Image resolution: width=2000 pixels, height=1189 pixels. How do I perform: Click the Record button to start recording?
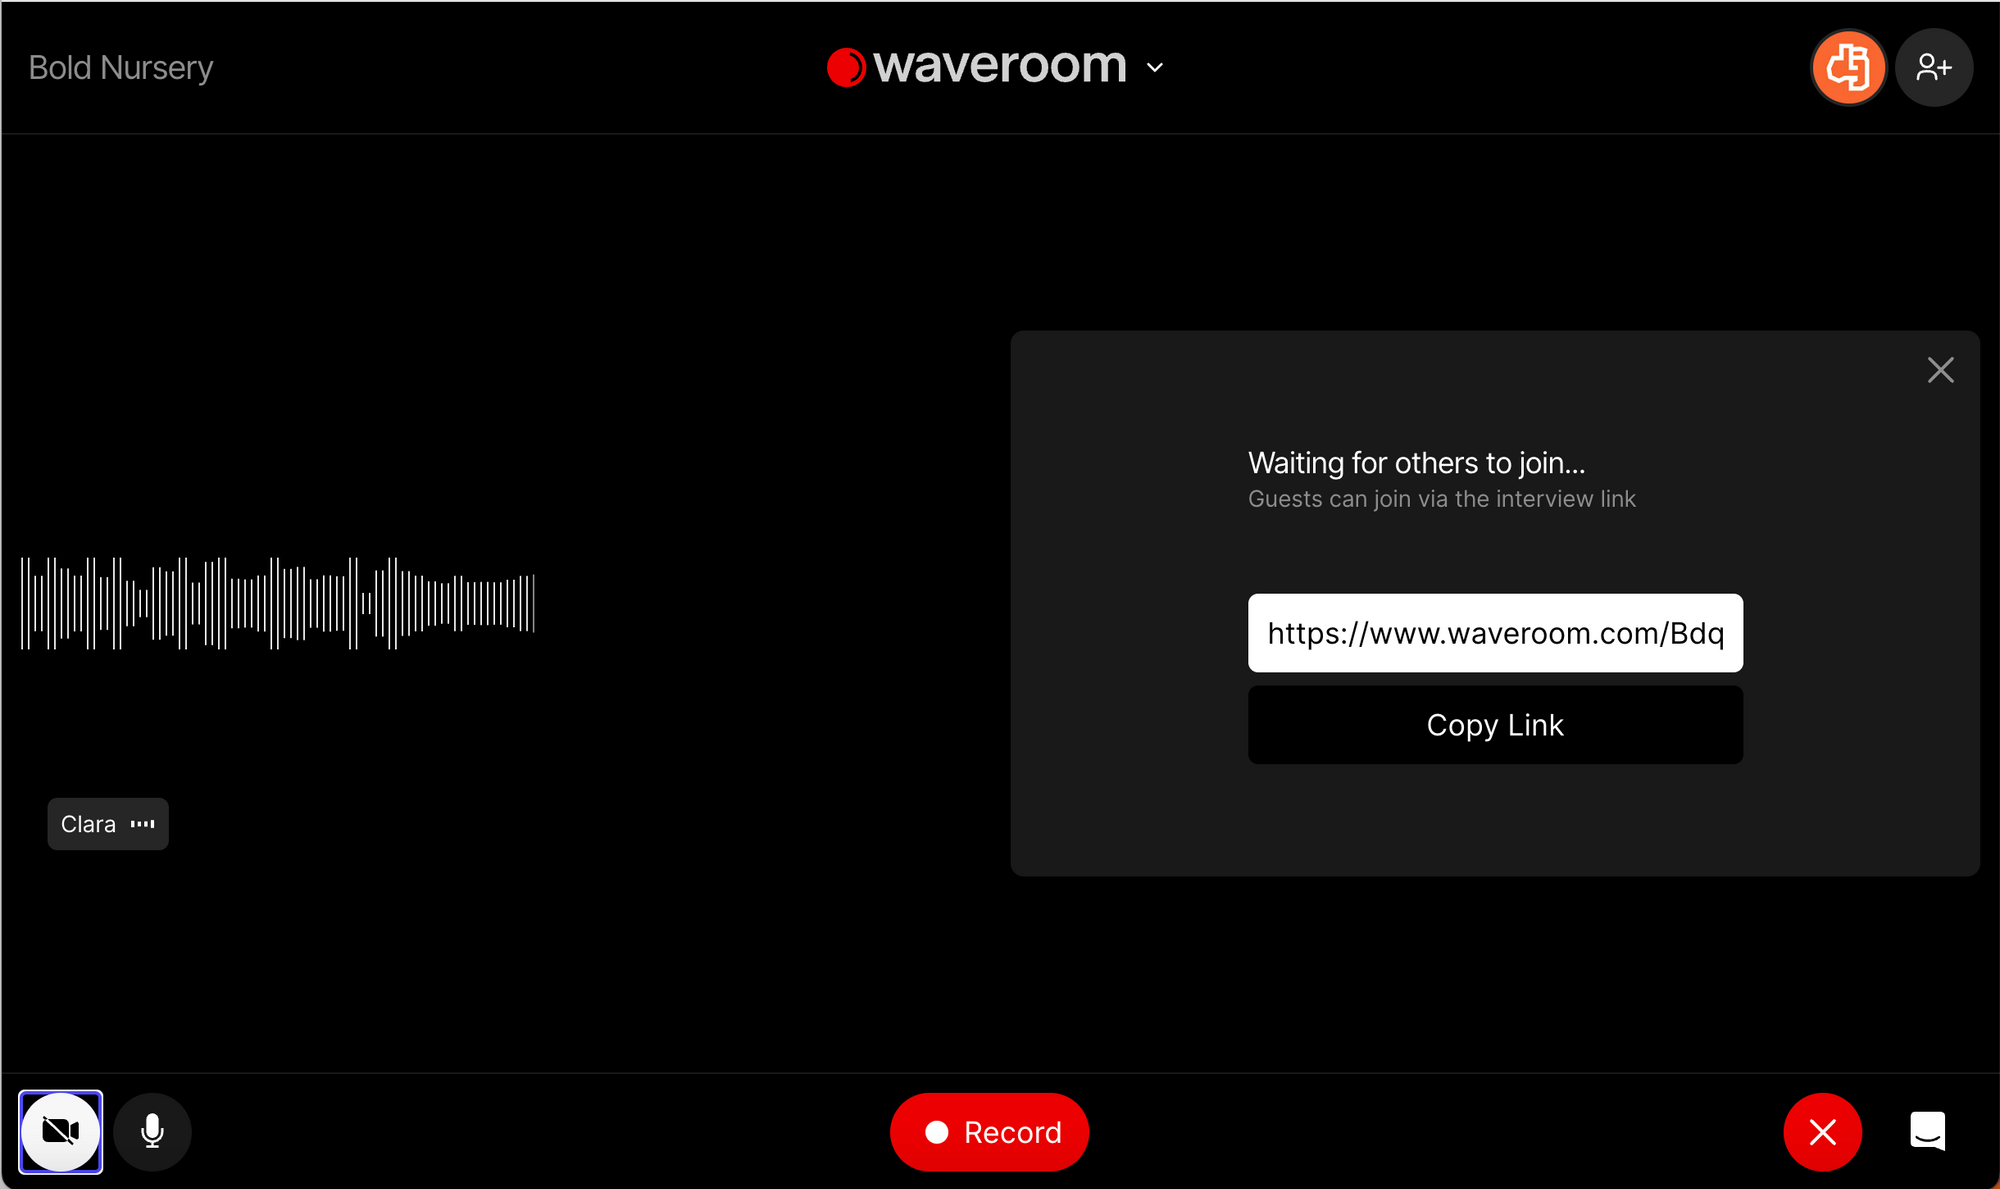click(991, 1132)
